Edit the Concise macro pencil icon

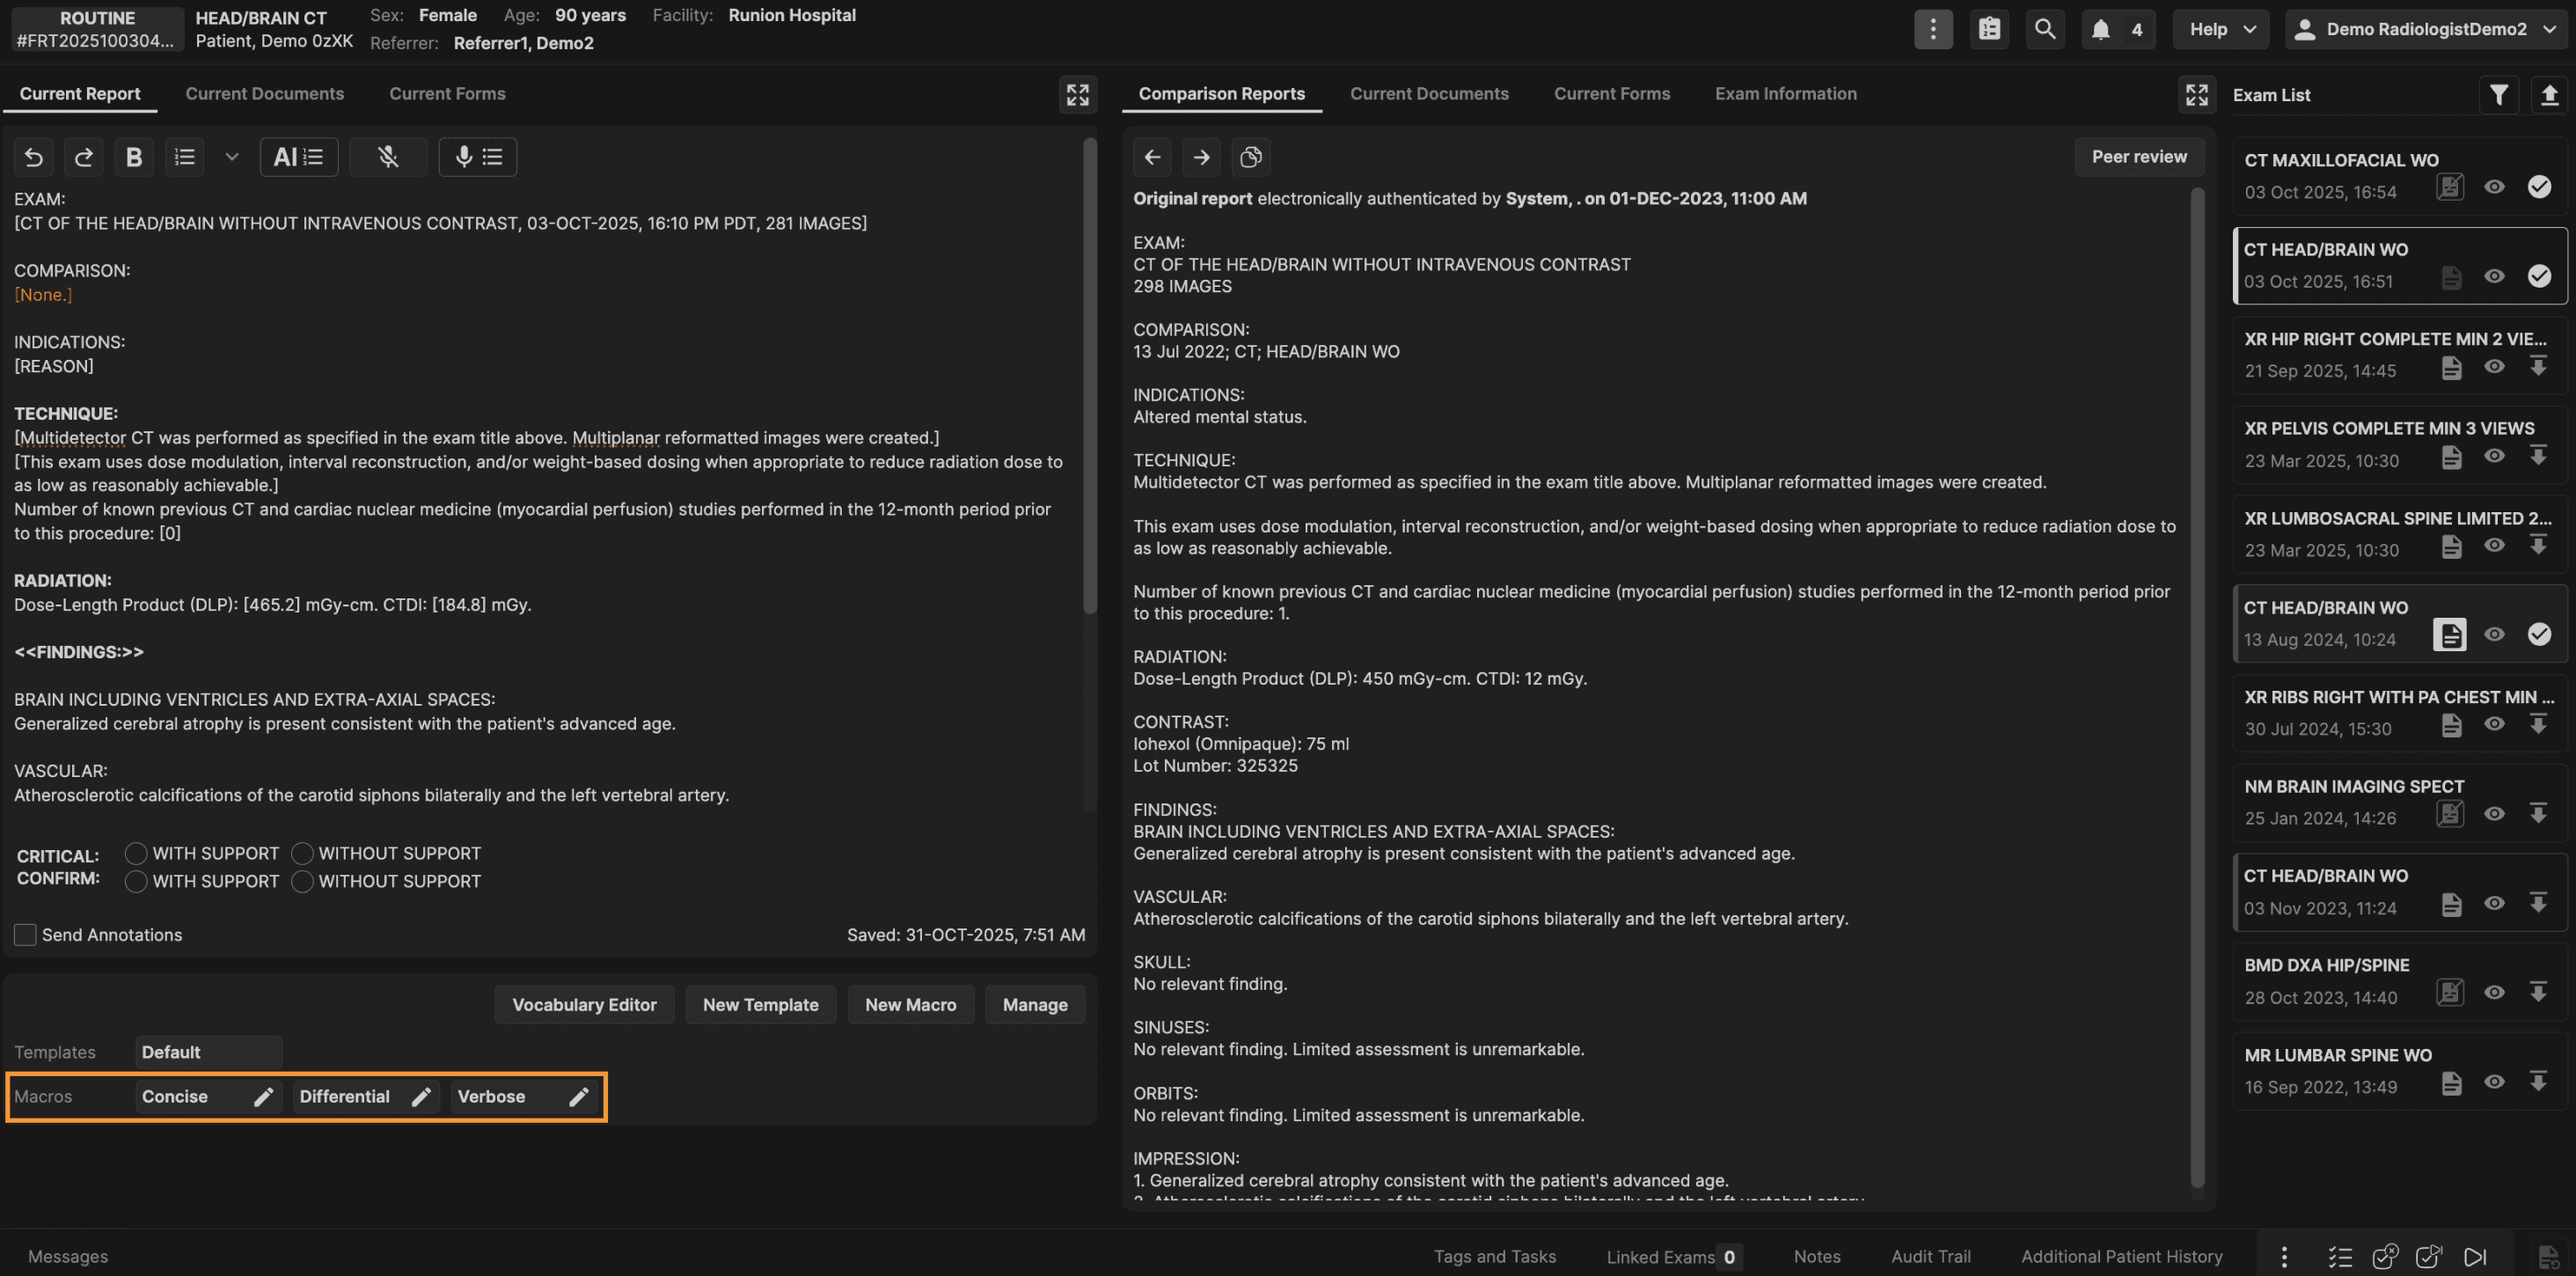coord(263,1097)
